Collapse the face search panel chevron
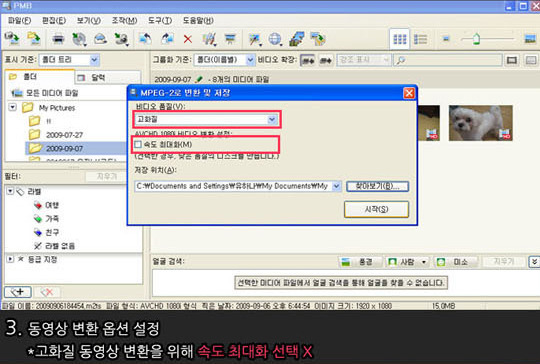This screenshot has width=540, height=364. tap(534, 262)
